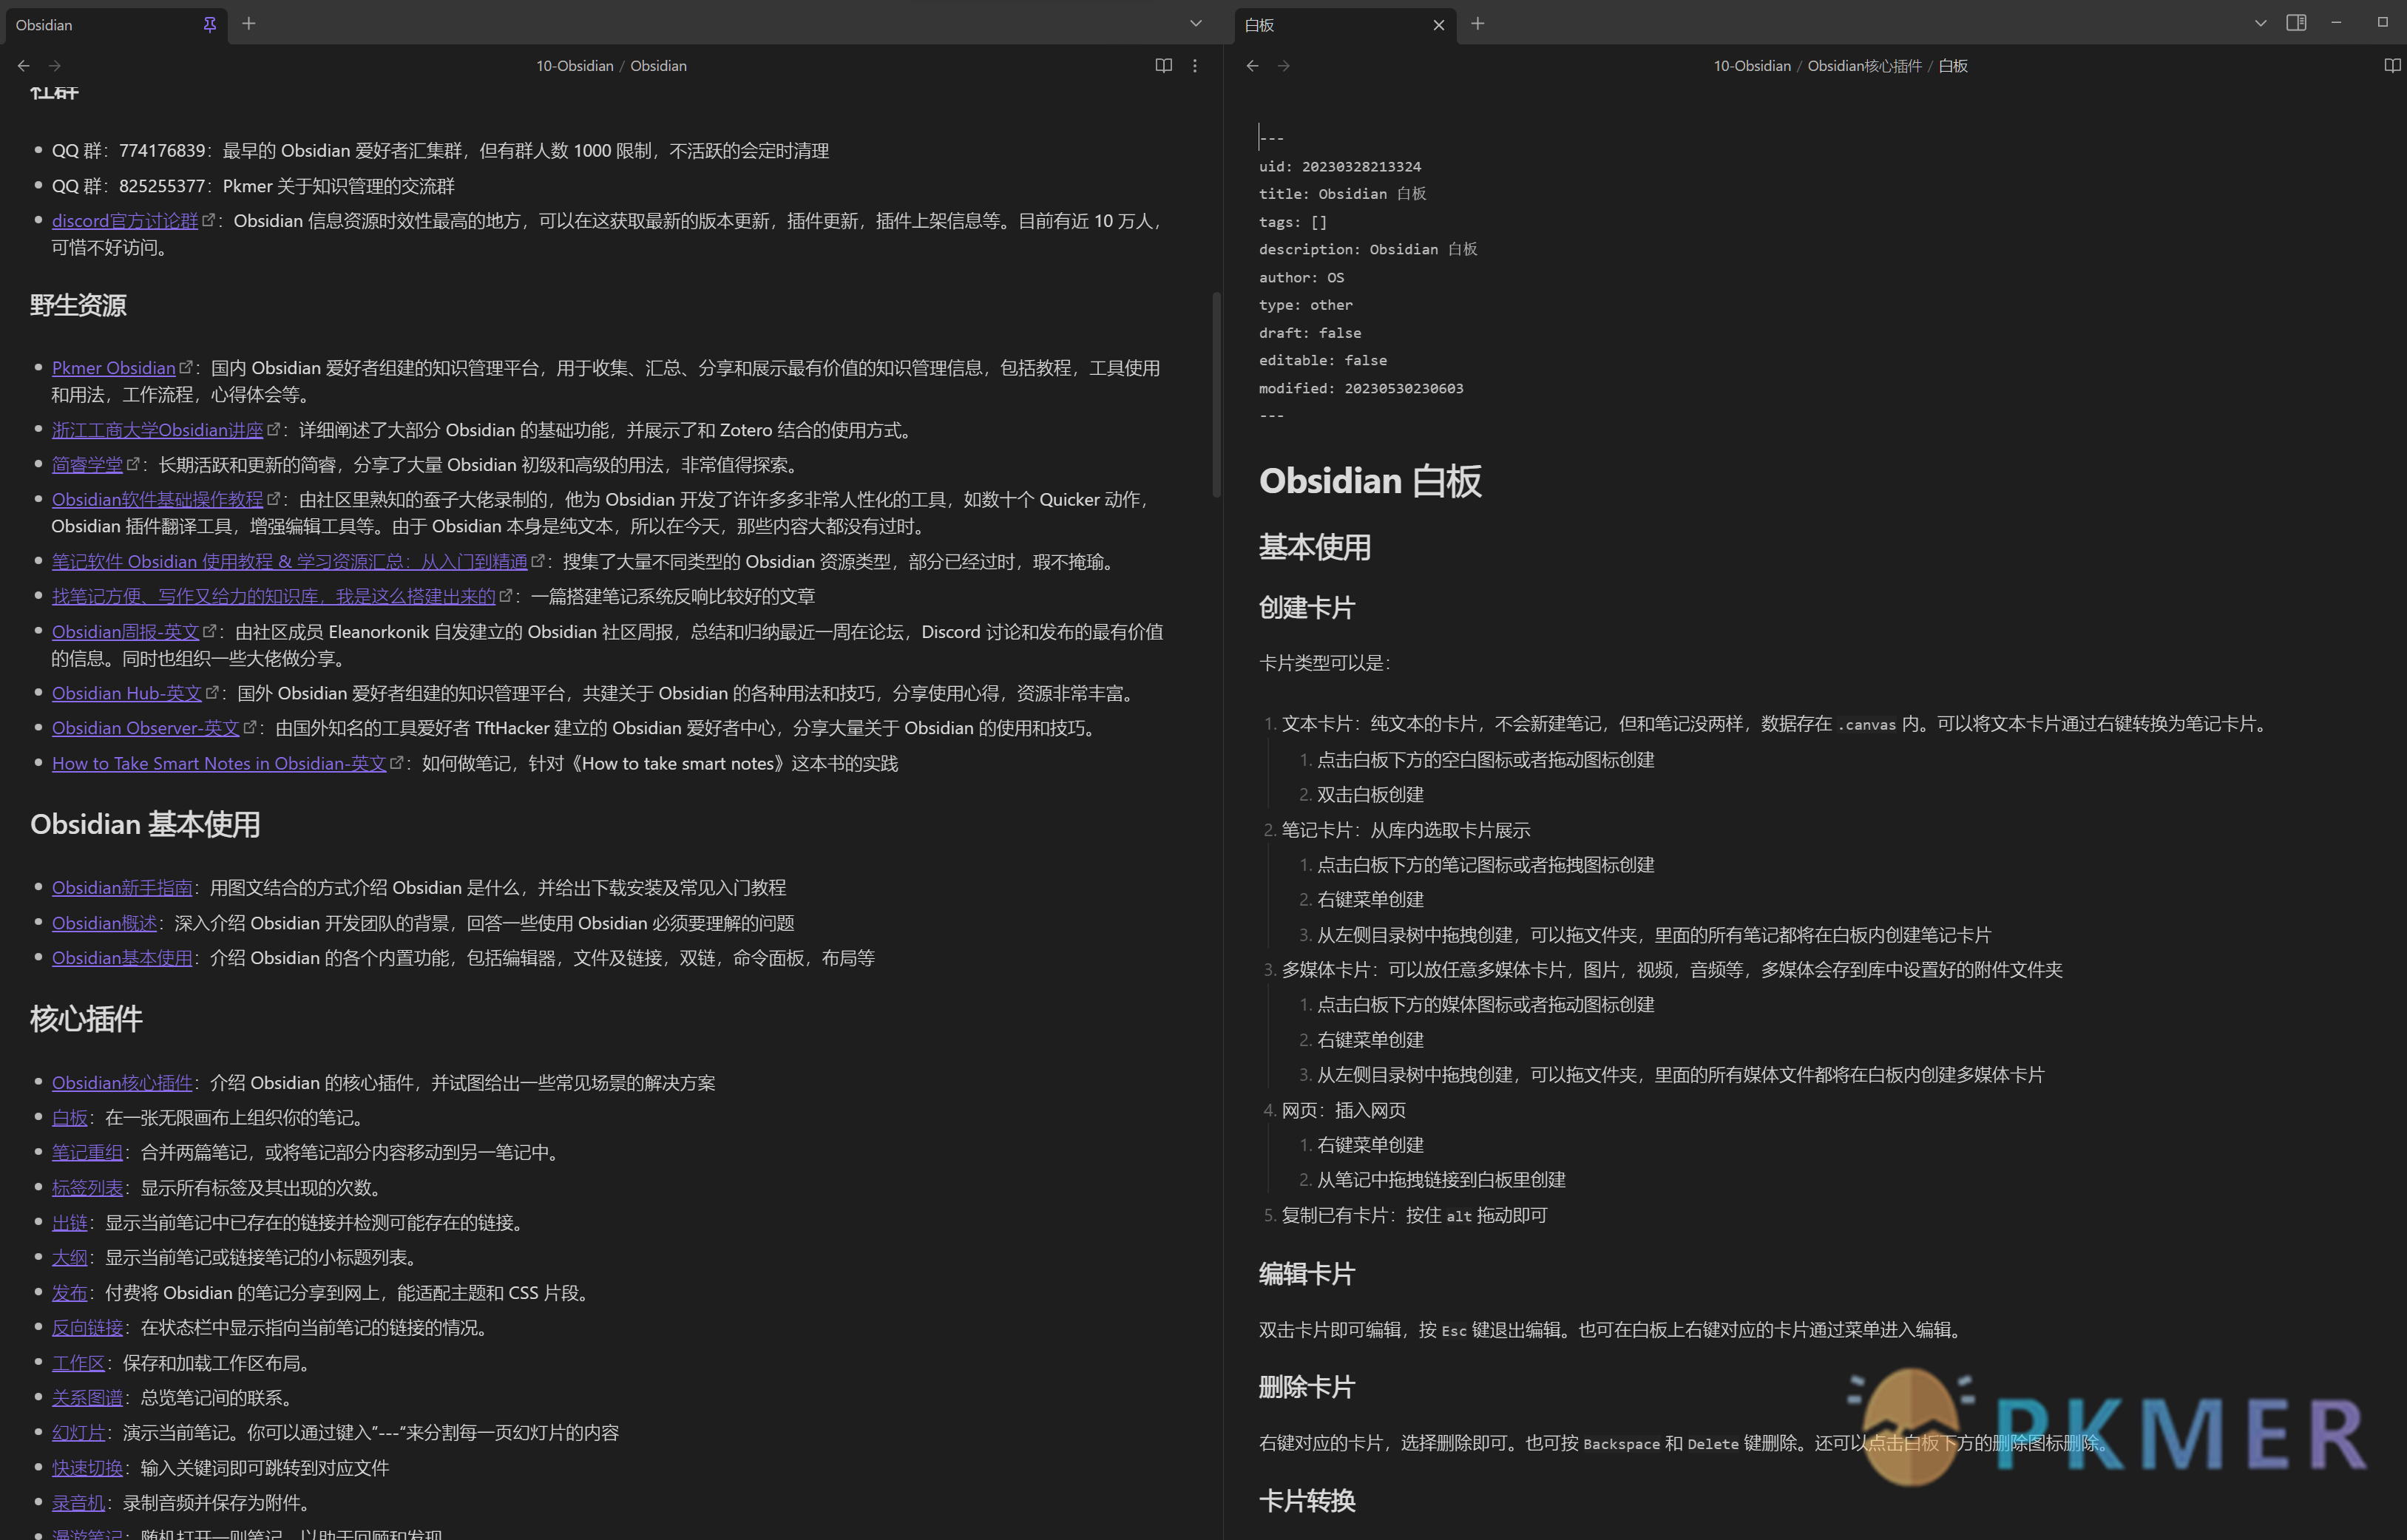Screen dimensions: 2407x1540
Task: Open Pkmer Obsidian link
Action: coord(114,368)
